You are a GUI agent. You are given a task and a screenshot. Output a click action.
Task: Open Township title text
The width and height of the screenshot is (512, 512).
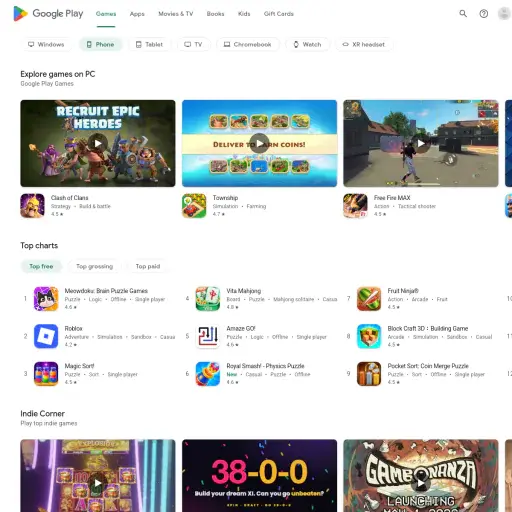point(225,198)
